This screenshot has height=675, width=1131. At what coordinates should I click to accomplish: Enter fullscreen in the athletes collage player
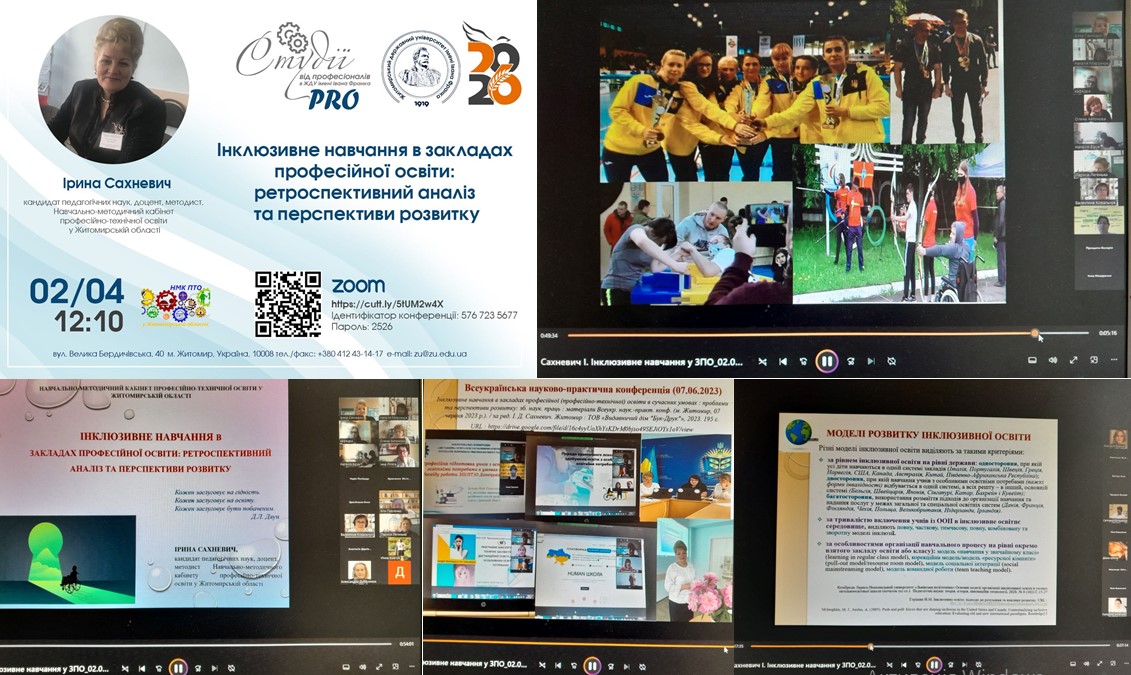point(1074,361)
